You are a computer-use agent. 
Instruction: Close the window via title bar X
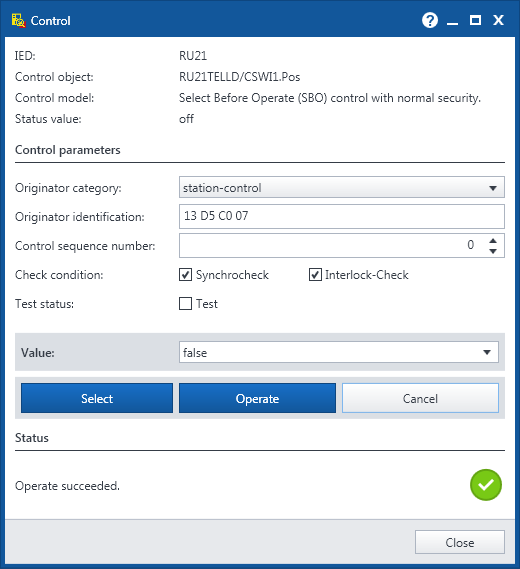[498, 20]
